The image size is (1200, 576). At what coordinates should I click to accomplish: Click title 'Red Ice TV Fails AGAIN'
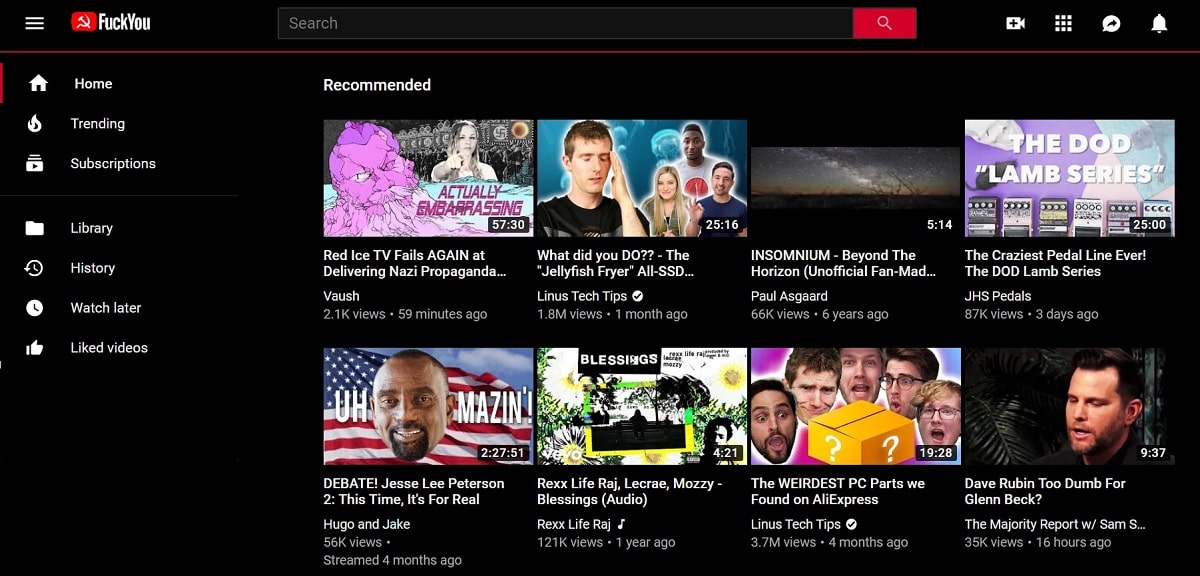coord(415,263)
